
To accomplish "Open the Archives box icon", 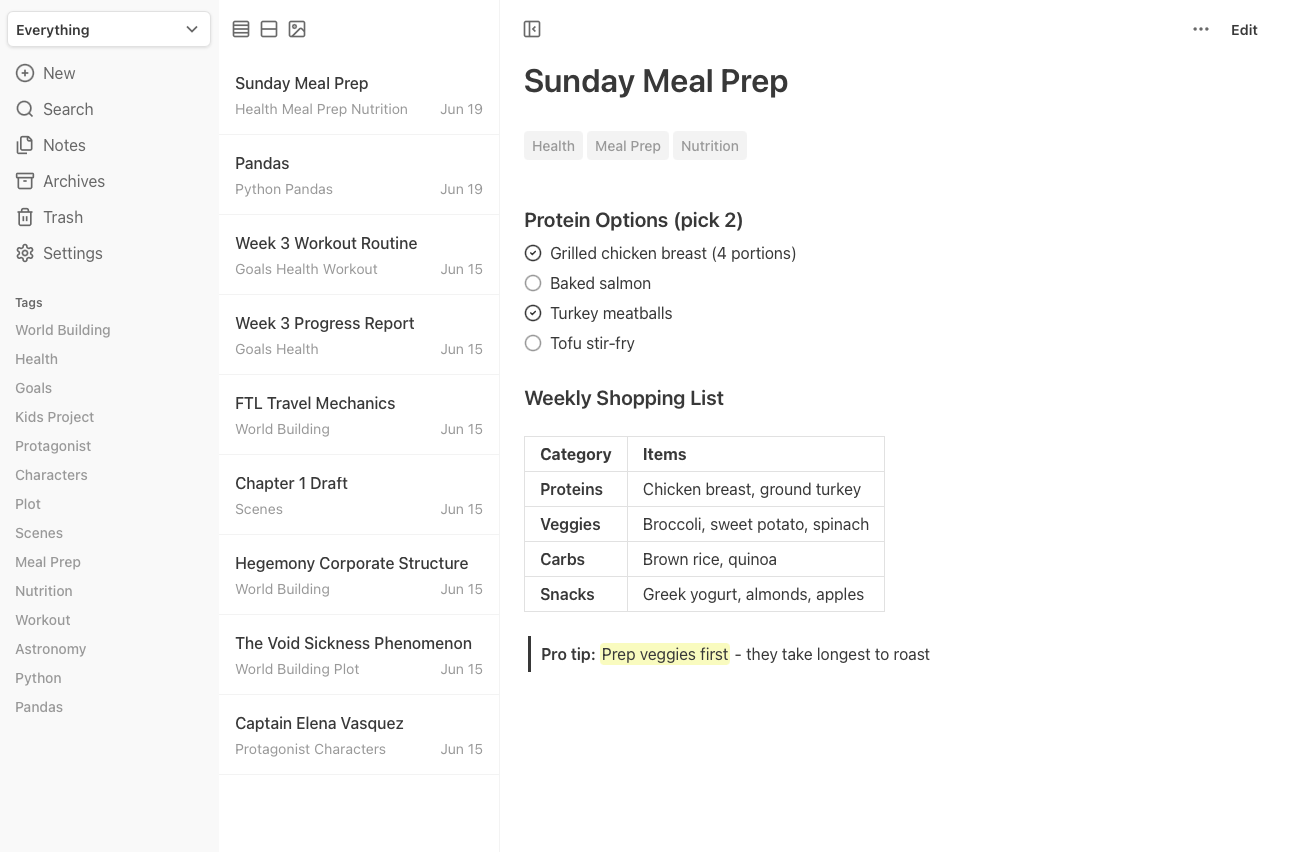I will 25,181.
